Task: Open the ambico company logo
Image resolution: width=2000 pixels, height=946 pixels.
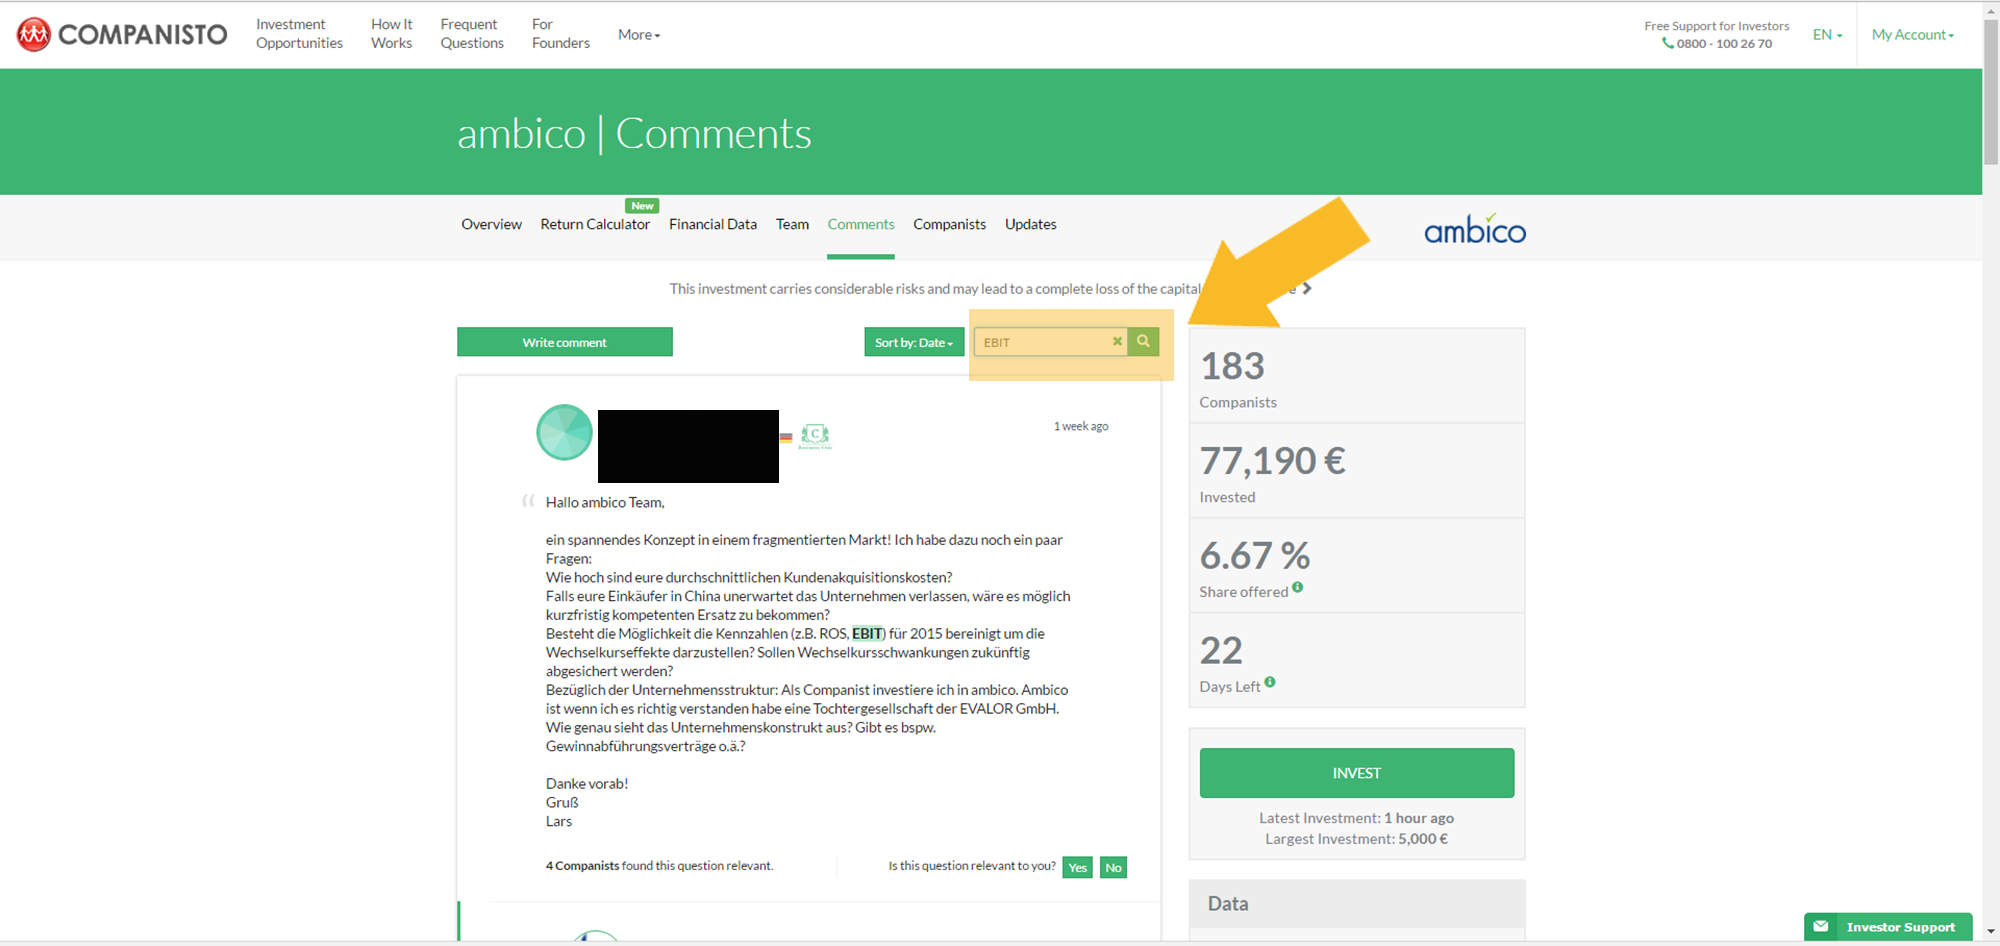Action: tap(1475, 230)
